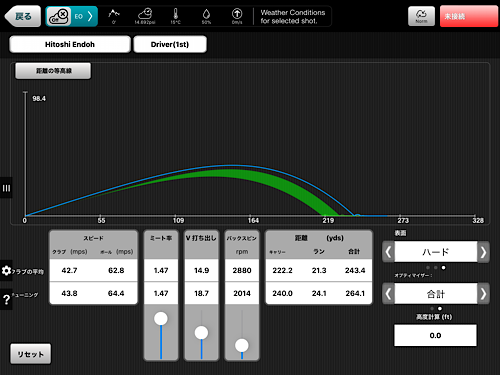Select the air pressure cloud icon
Image resolution: width=500 pixels, height=375 pixels.
coord(145,14)
